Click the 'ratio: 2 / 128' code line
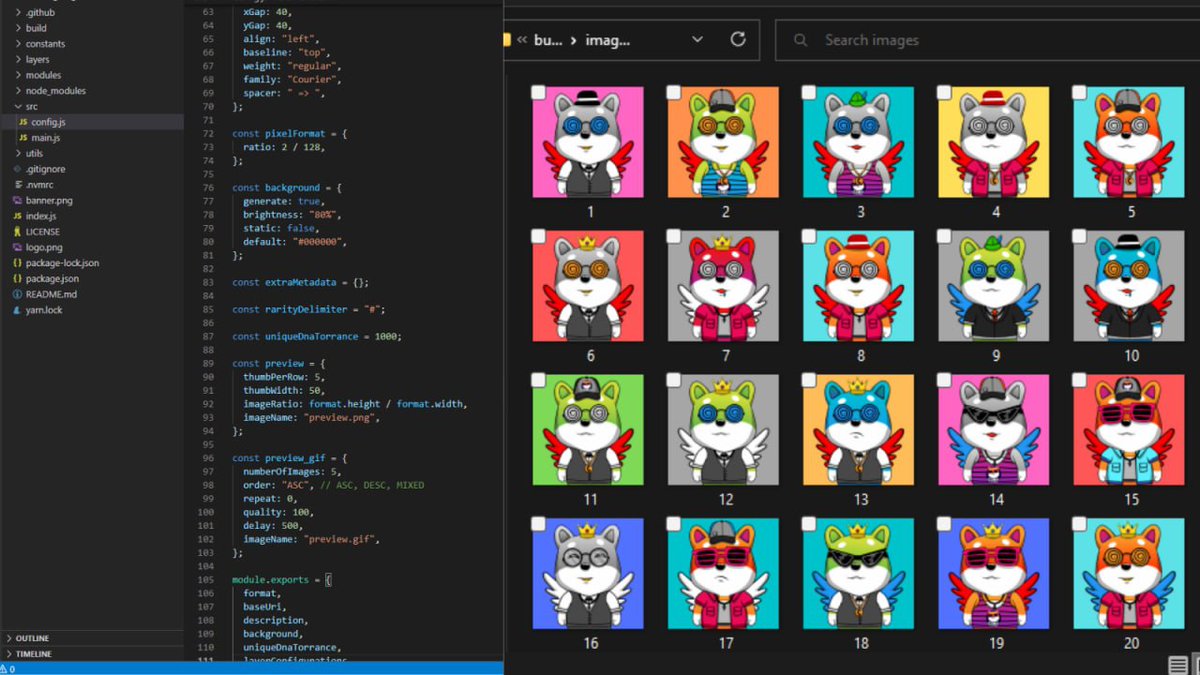Image resolution: width=1200 pixels, height=675 pixels. coord(285,147)
